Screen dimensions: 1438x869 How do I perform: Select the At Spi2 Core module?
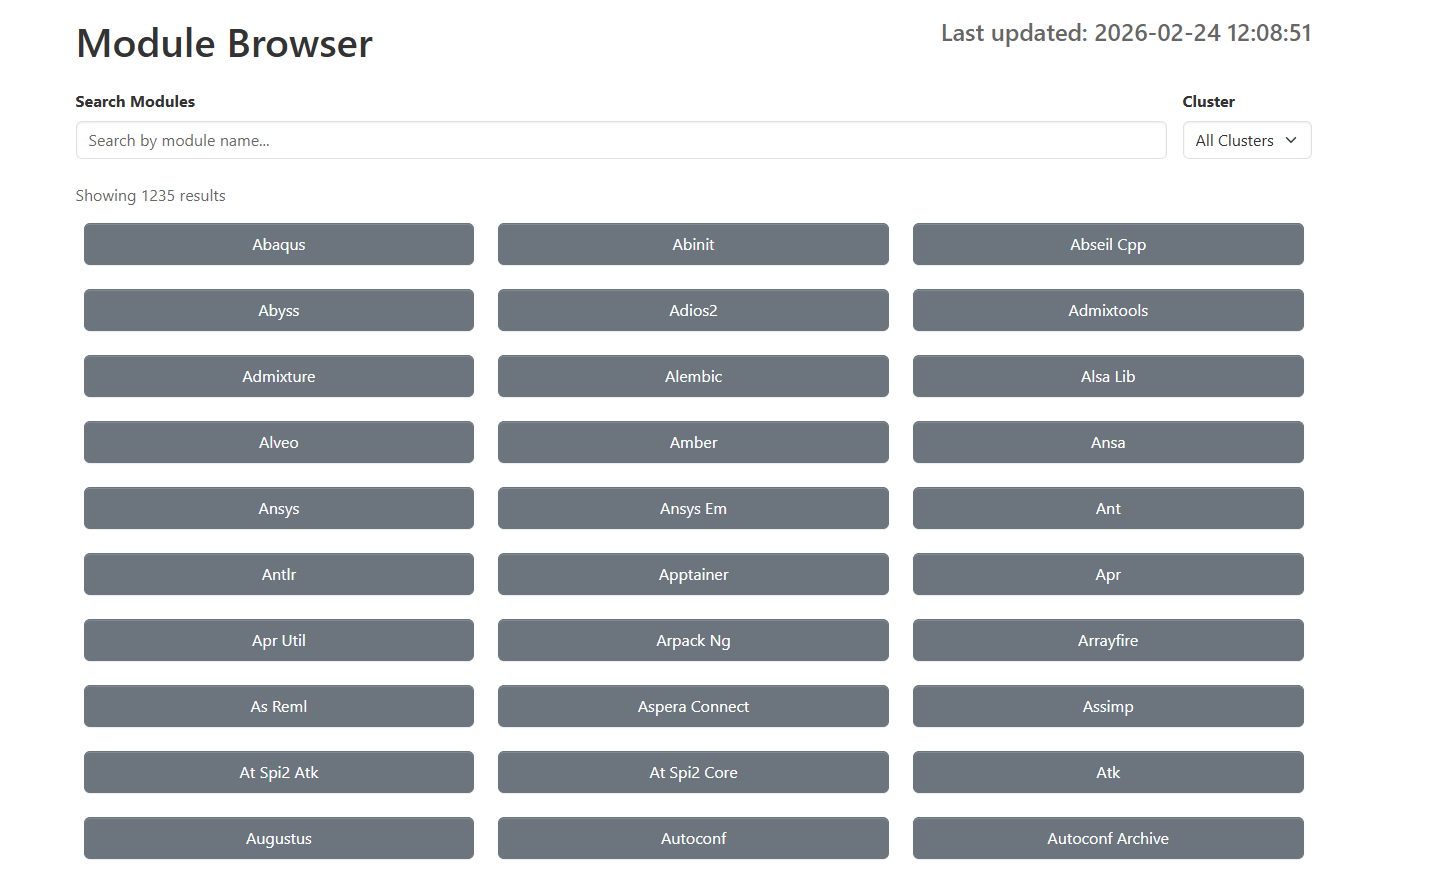[x=693, y=772]
